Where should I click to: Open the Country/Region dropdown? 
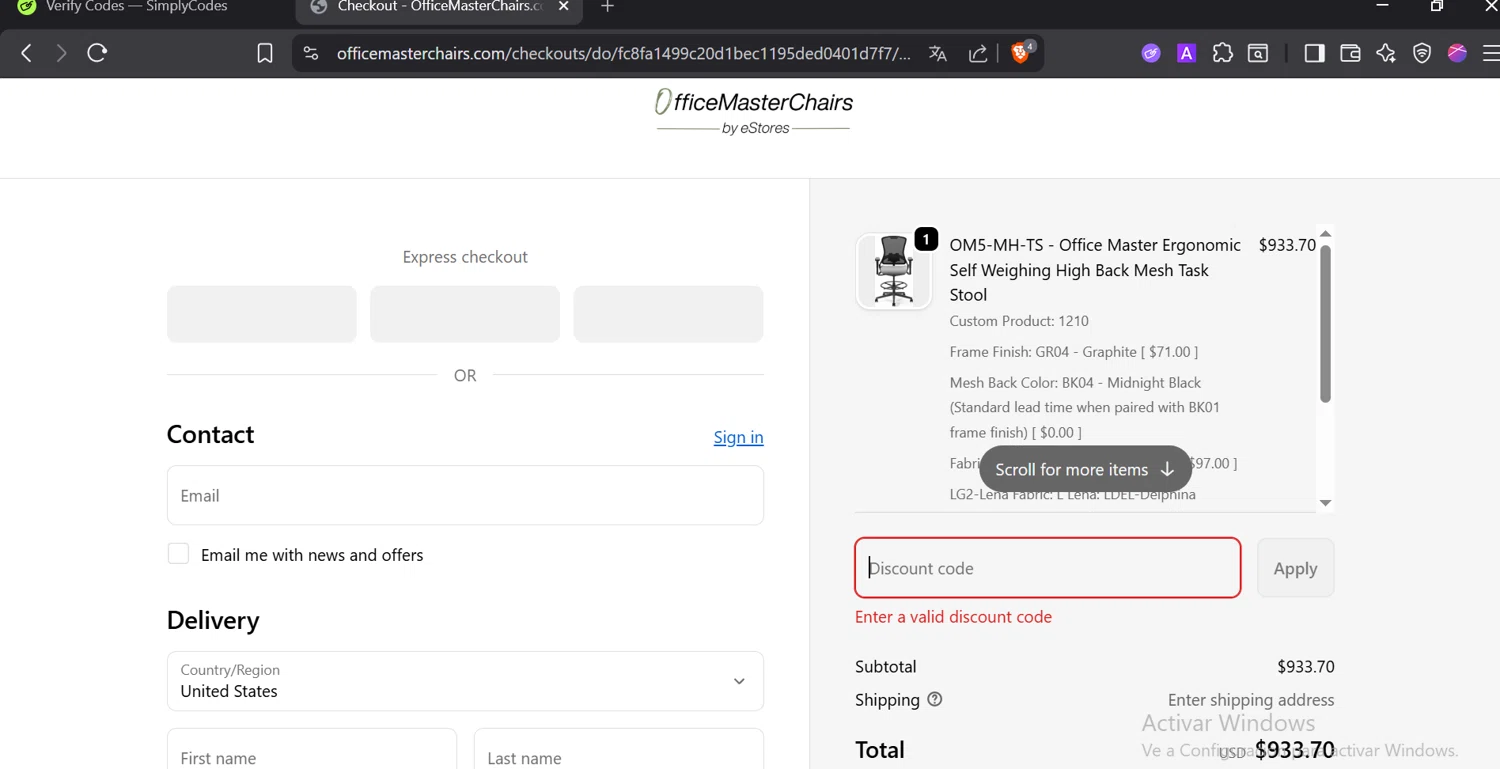point(465,681)
